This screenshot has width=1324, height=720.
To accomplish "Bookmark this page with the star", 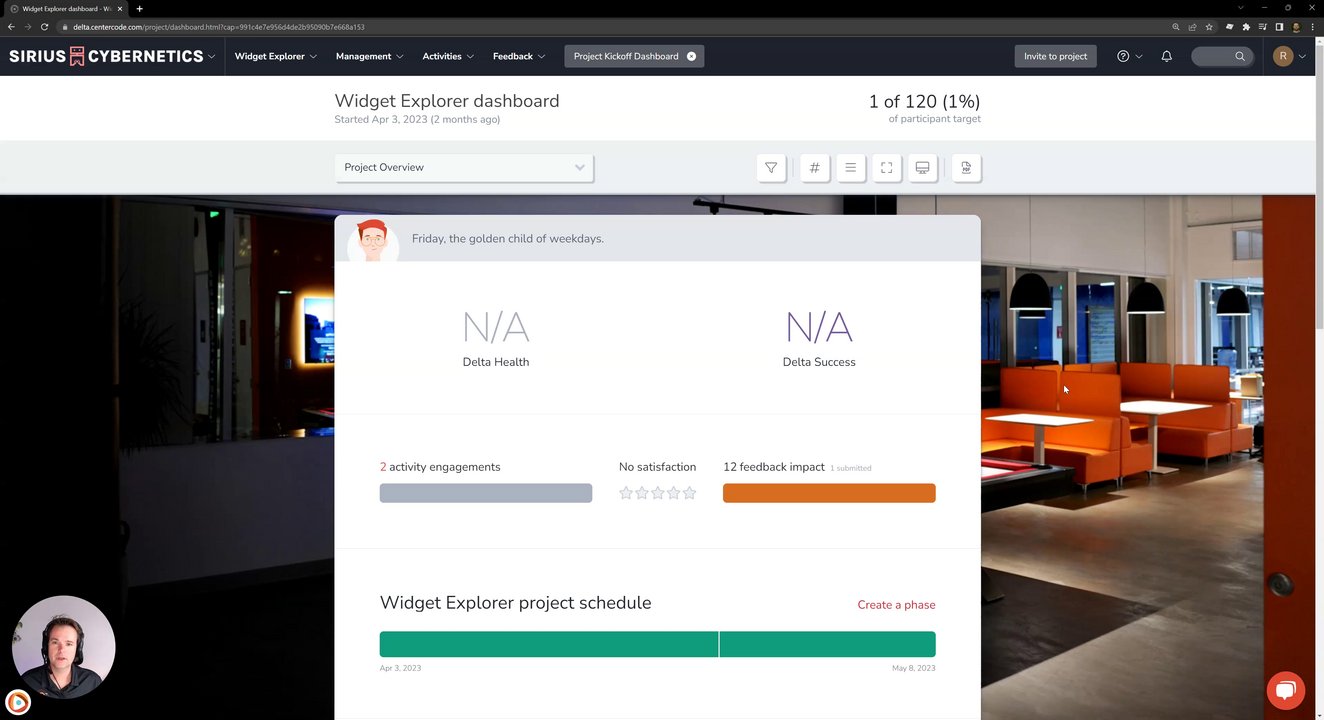I will pyautogui.click(x=1209, y=27).
